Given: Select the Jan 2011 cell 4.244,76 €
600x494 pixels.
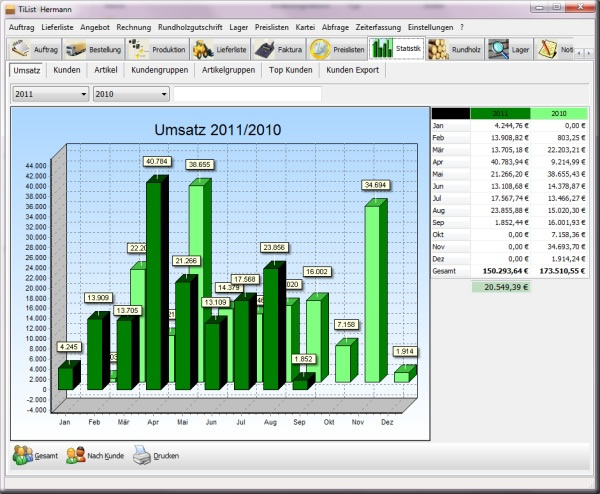Looking at the screenshot, I should coord(501,126).
